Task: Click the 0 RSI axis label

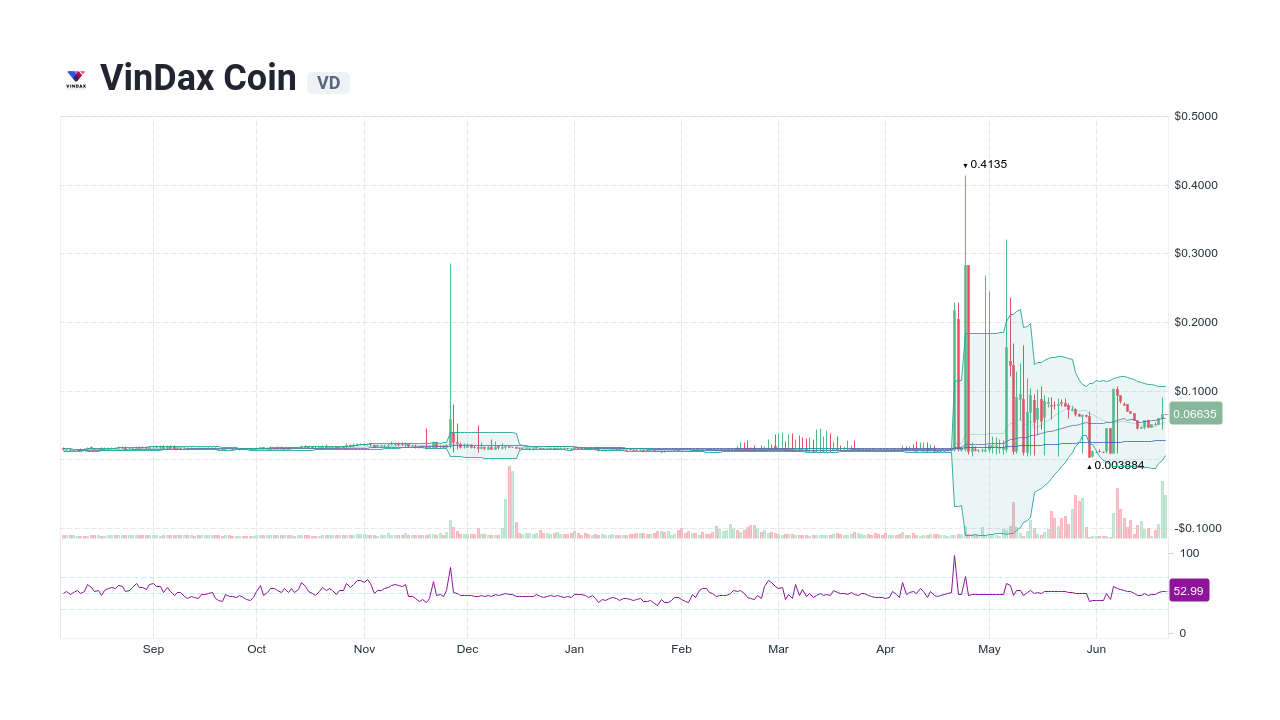Action: coord(1183,633)
